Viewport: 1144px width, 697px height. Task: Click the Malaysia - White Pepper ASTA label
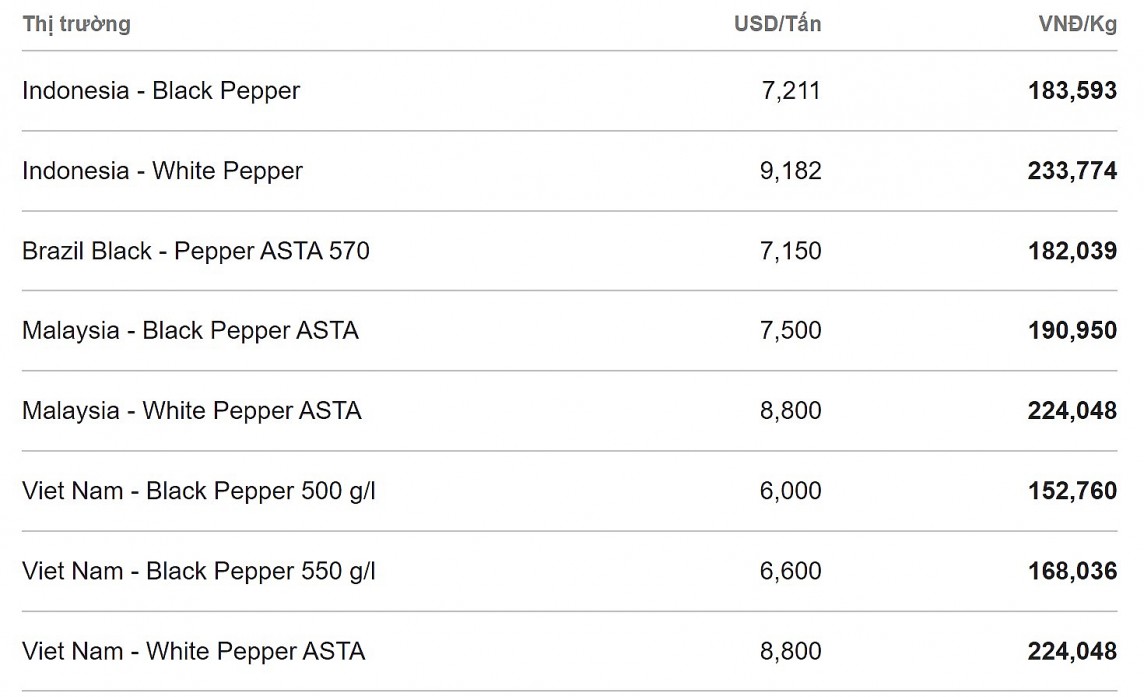(x=192, y=411)
